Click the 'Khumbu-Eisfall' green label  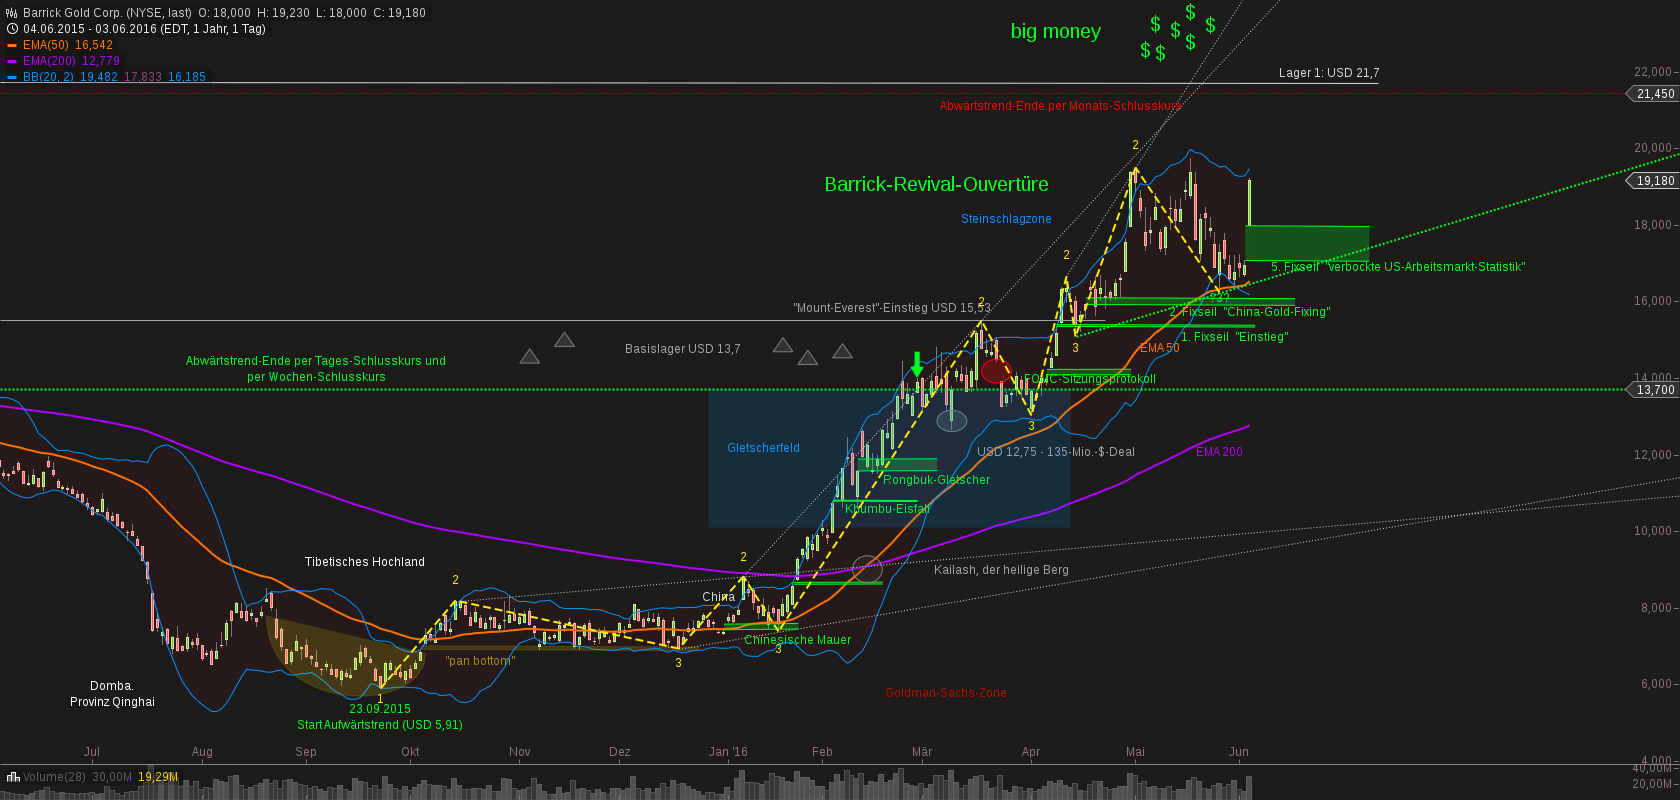pyautogui.click(x=887, y=509)
